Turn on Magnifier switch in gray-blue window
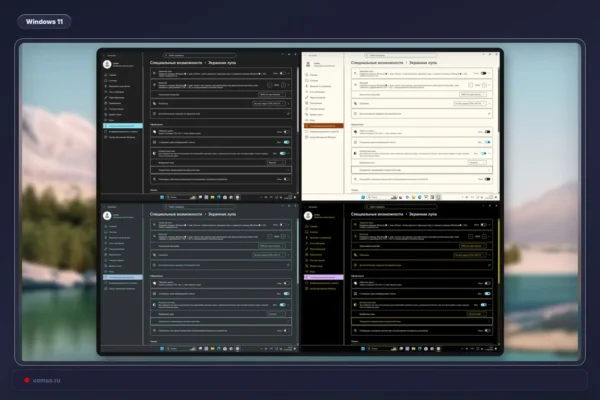Screen dimensions: 600x400 [x=282, y=225]
